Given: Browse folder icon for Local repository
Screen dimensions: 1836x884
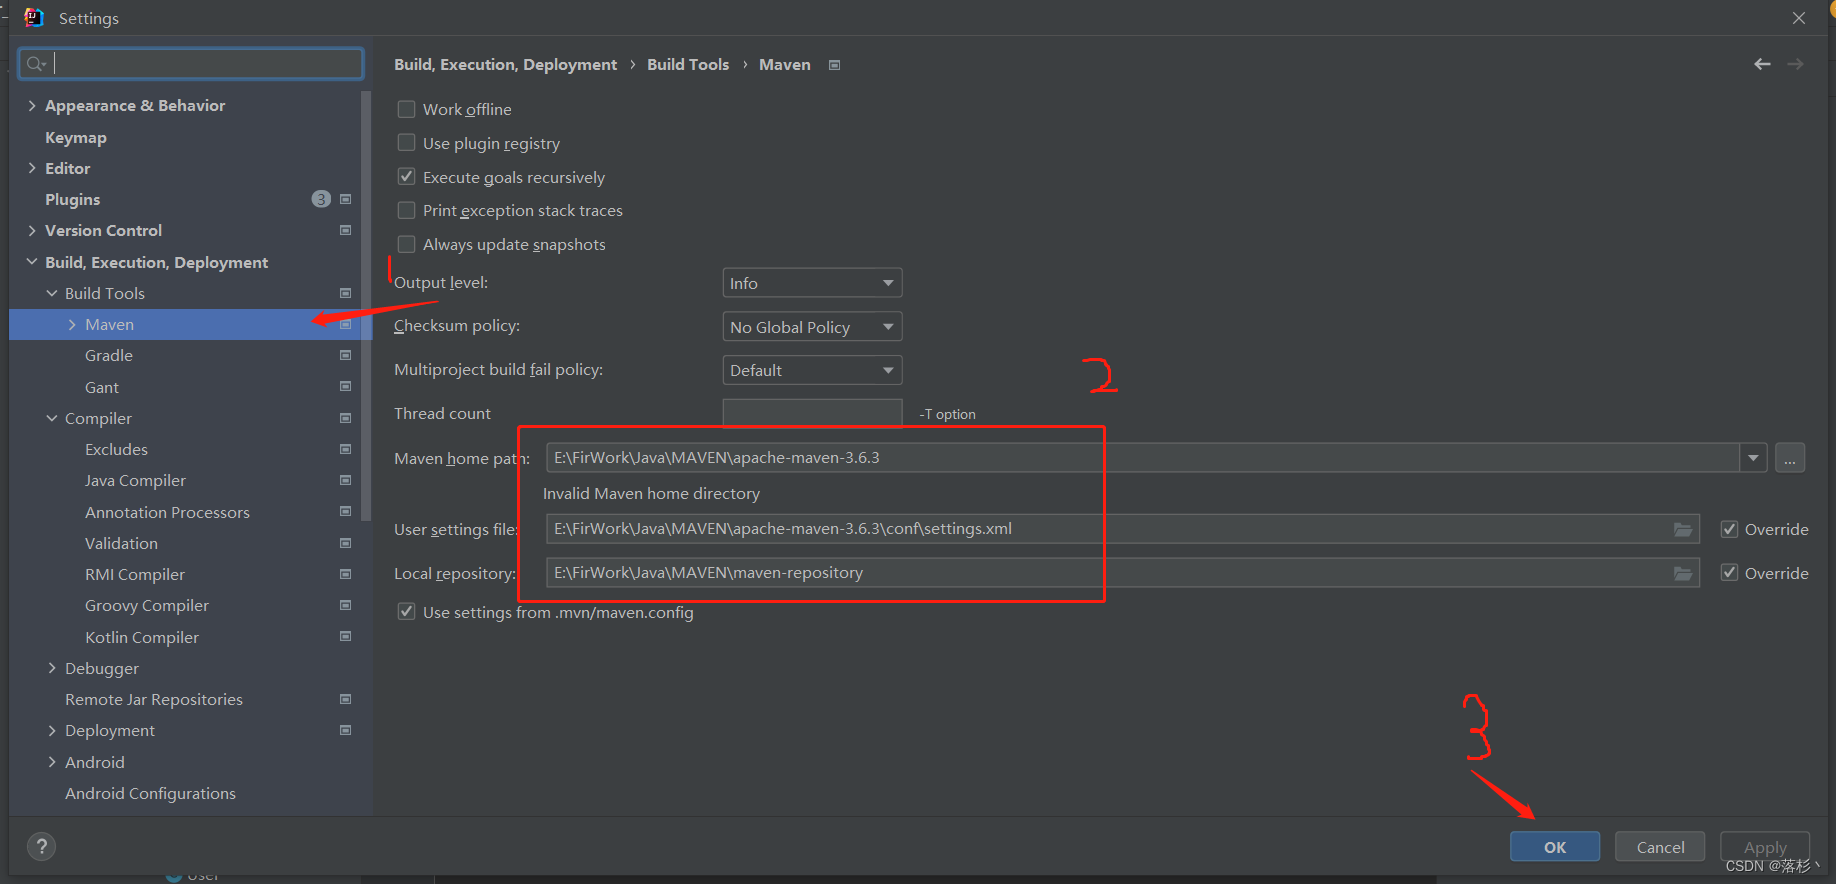Looking at the screenshot, I should tap(1683, 573).
